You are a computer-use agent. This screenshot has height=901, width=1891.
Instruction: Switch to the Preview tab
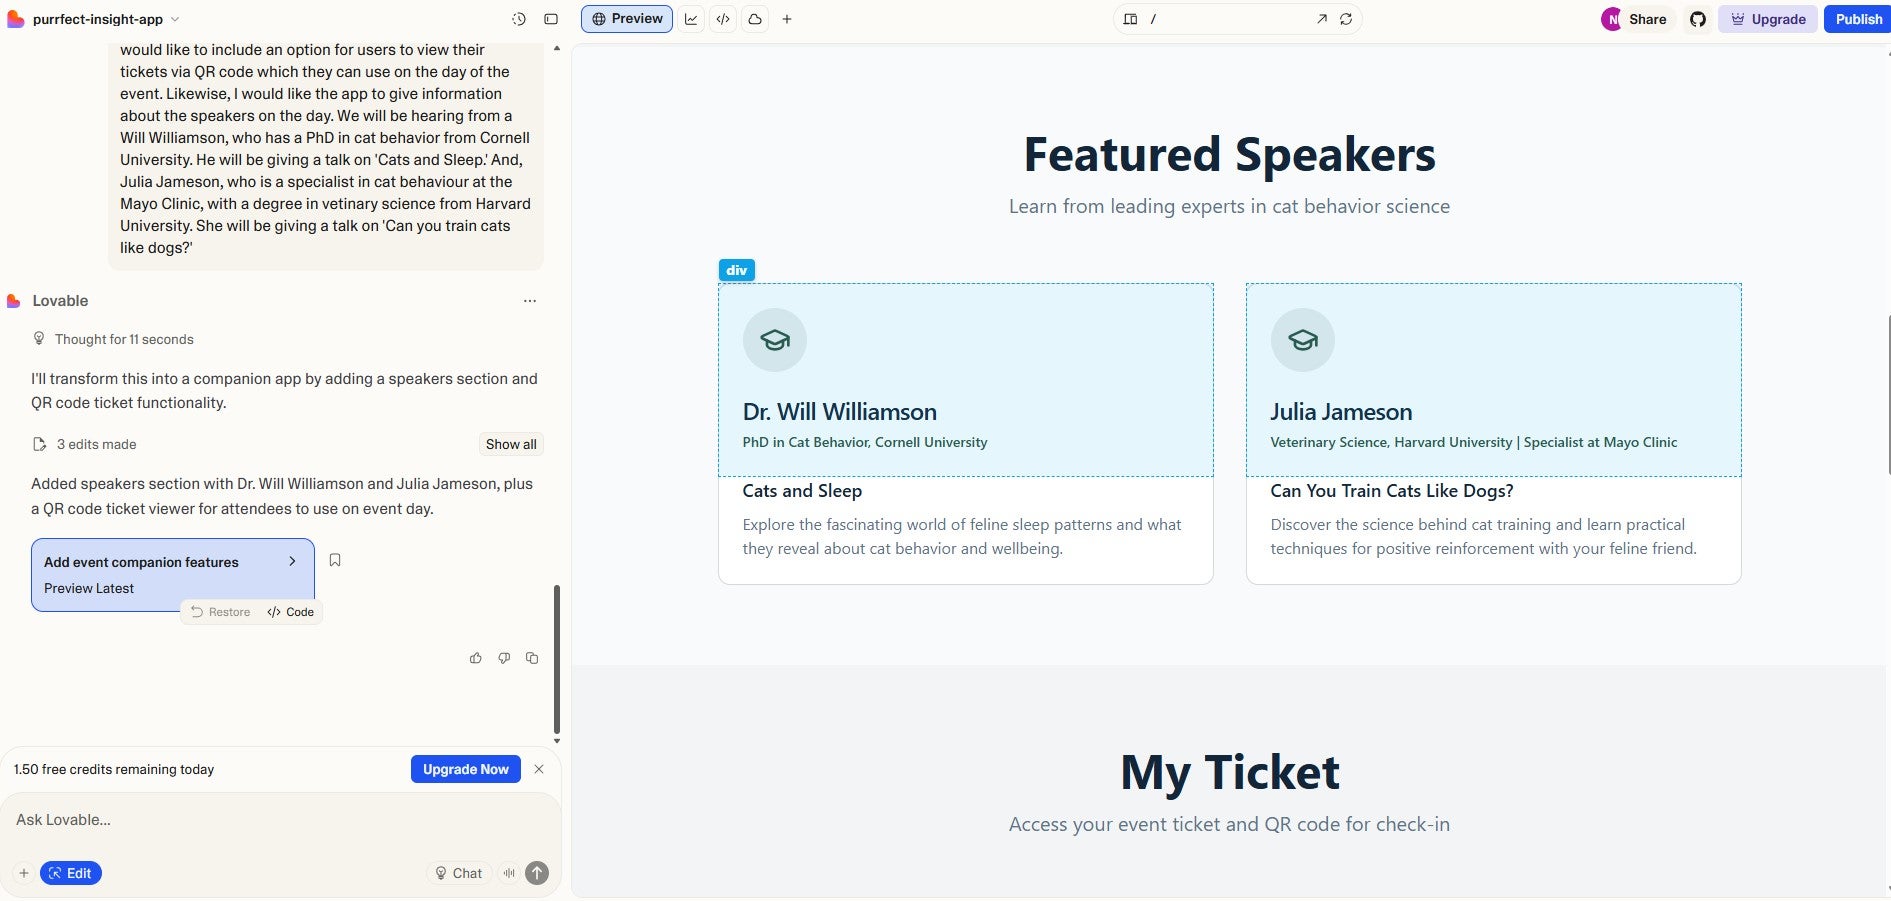tap(627, 18)
